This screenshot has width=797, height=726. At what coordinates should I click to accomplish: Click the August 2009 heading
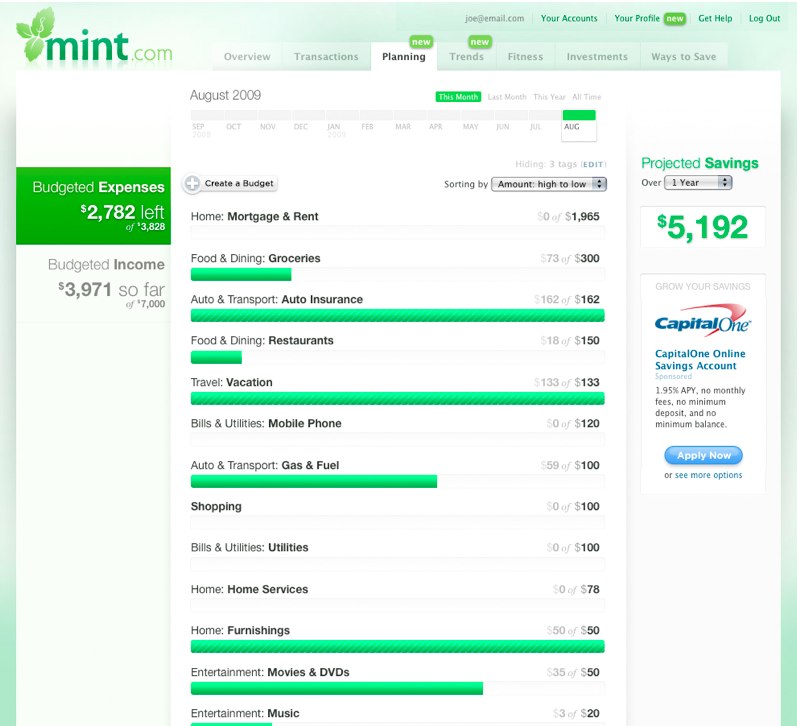tap(225, 95)
